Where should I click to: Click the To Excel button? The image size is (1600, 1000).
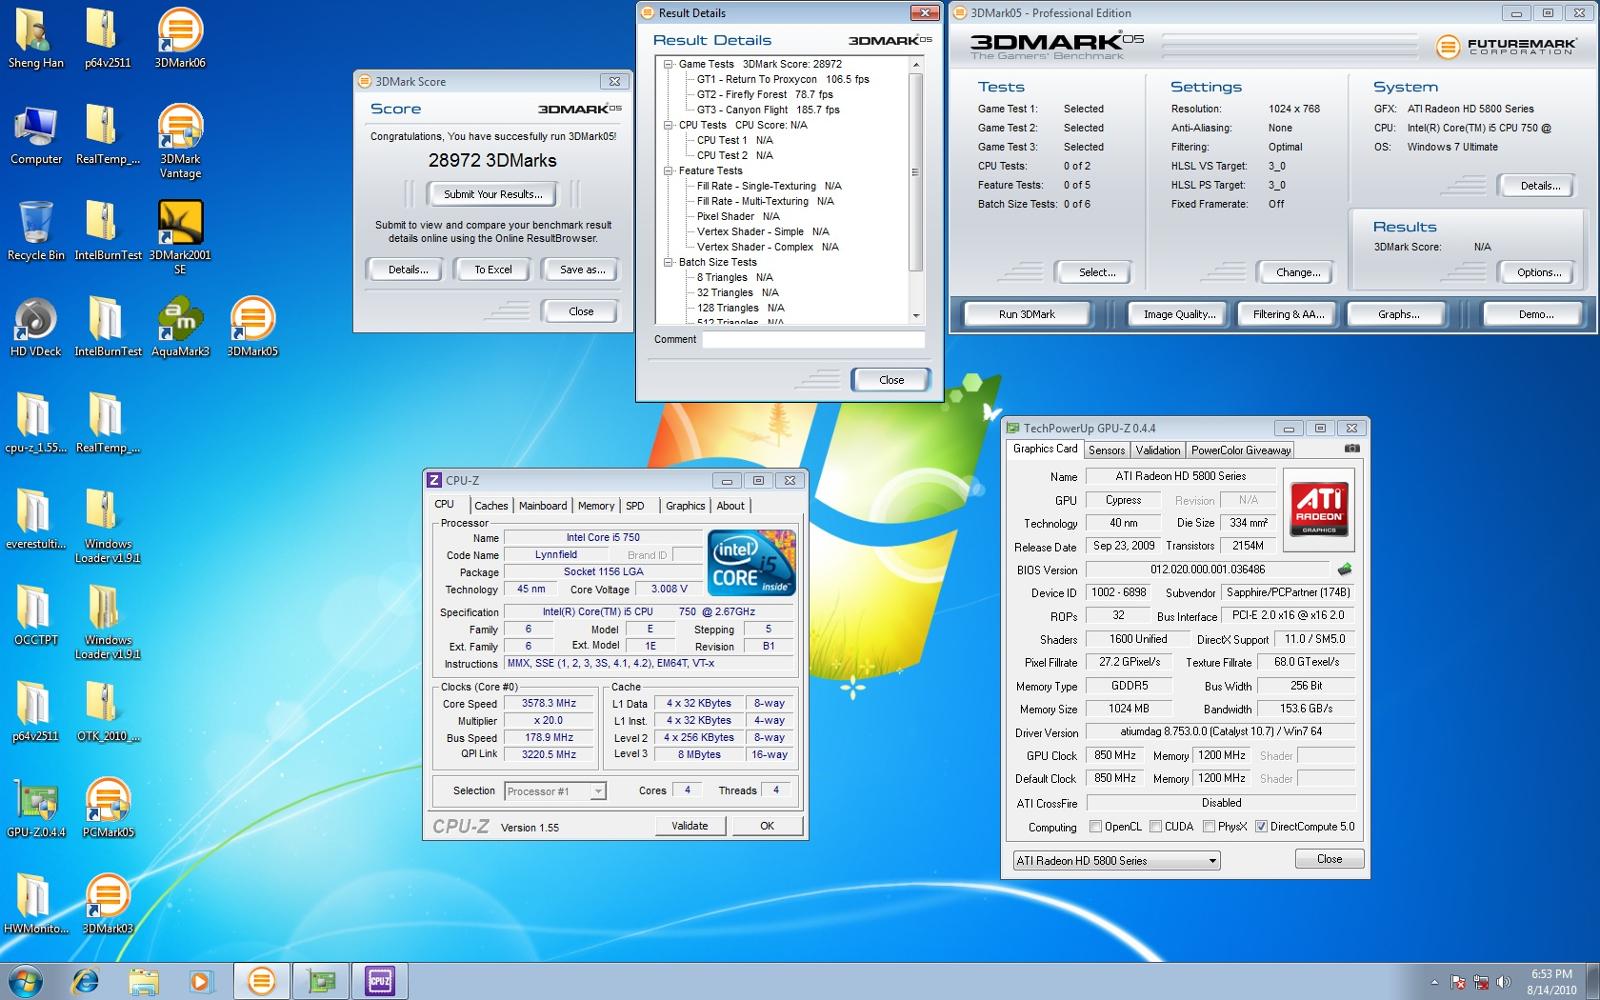tap(493, 269)
